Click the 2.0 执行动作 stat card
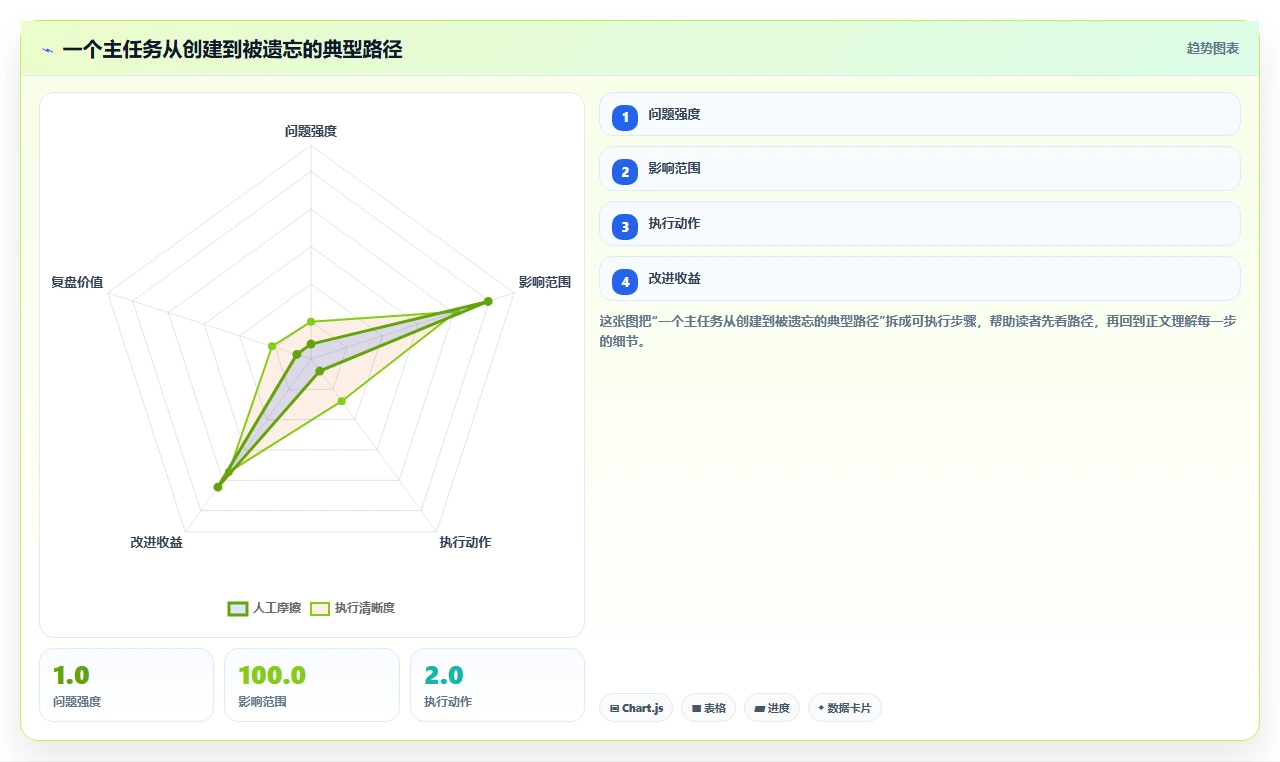Image resolution: width=1280 pixels, height=762 pixels. click(497, 685)
